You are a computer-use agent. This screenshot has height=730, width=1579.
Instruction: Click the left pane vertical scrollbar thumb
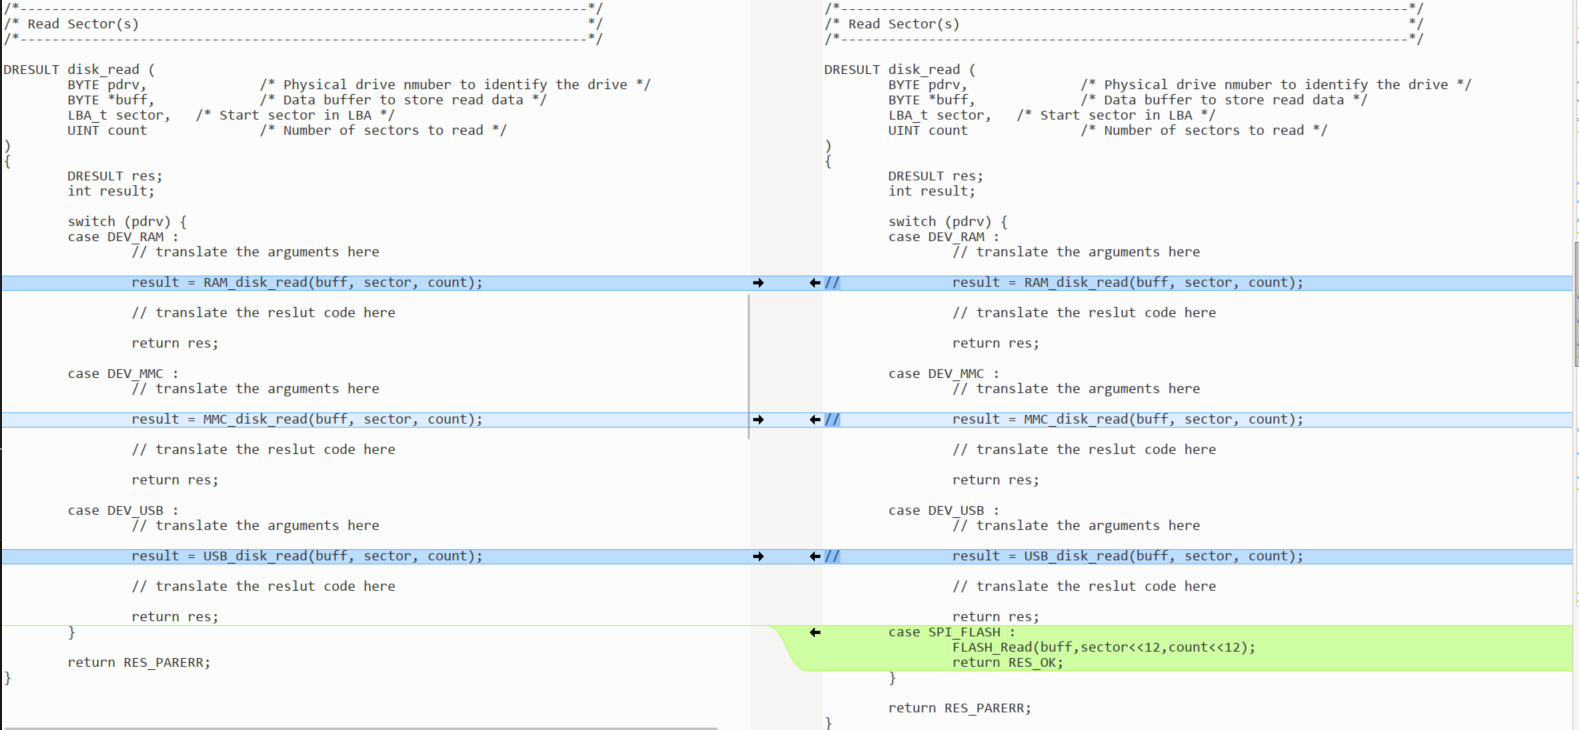[748, 366]
